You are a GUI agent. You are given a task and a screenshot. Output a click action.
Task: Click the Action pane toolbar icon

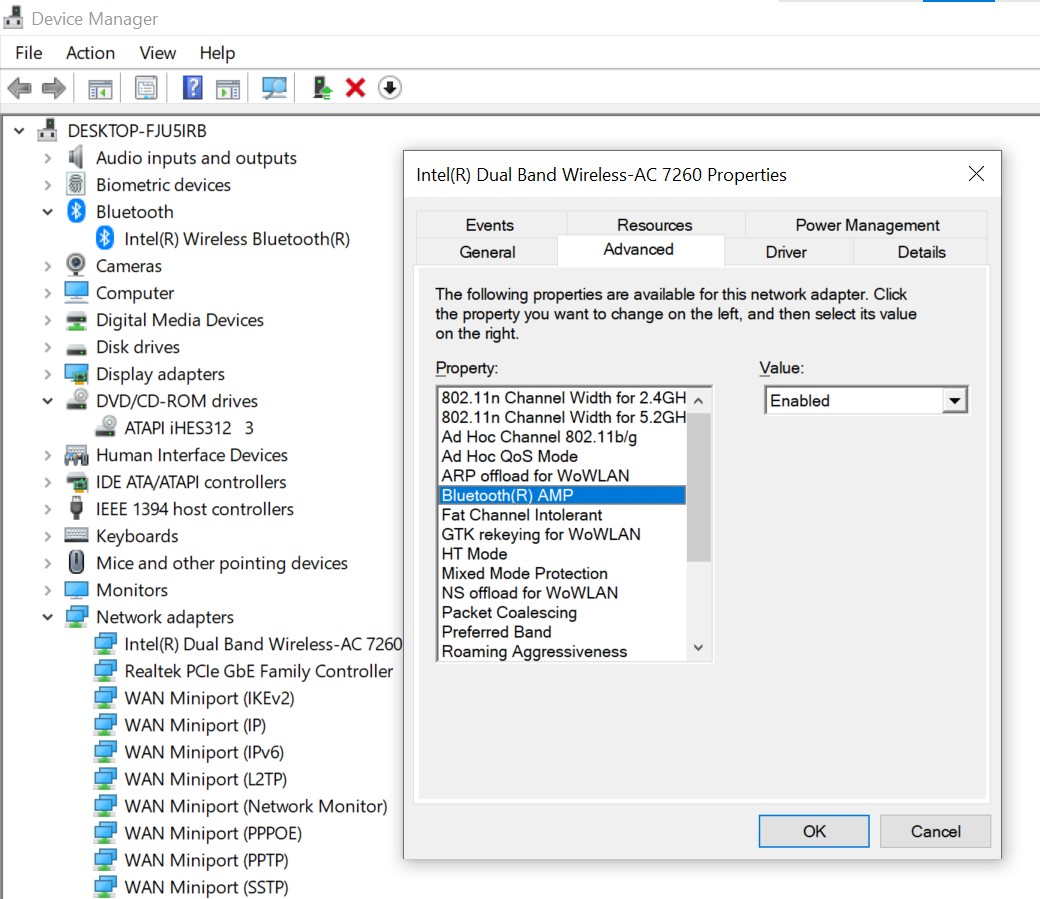tap(228, 88)
